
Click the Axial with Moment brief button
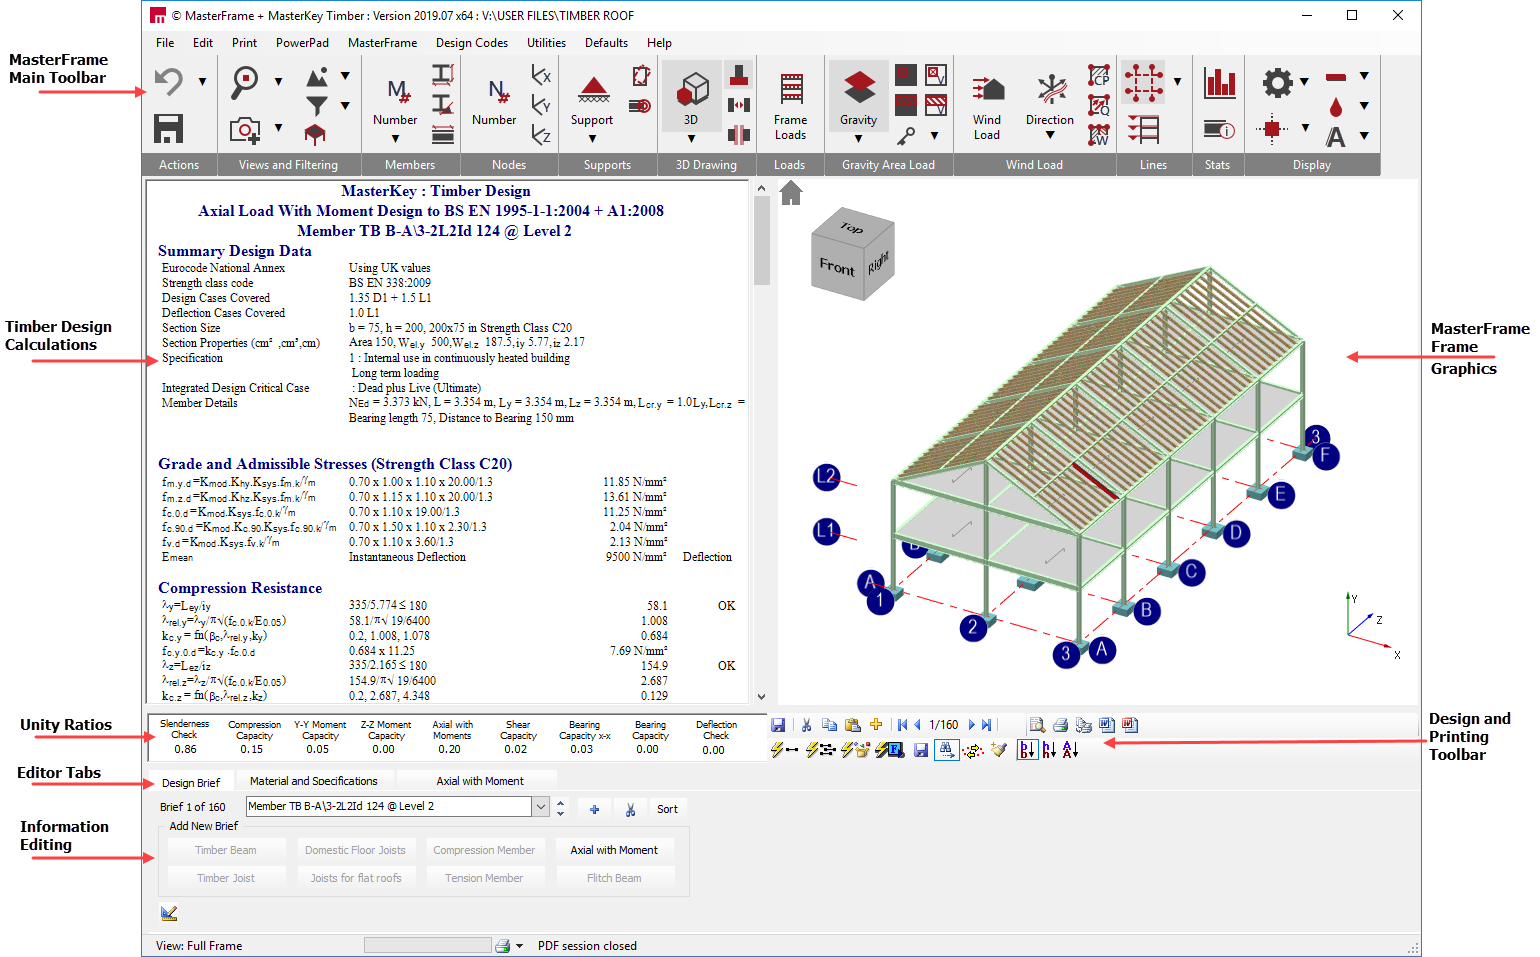614,850
